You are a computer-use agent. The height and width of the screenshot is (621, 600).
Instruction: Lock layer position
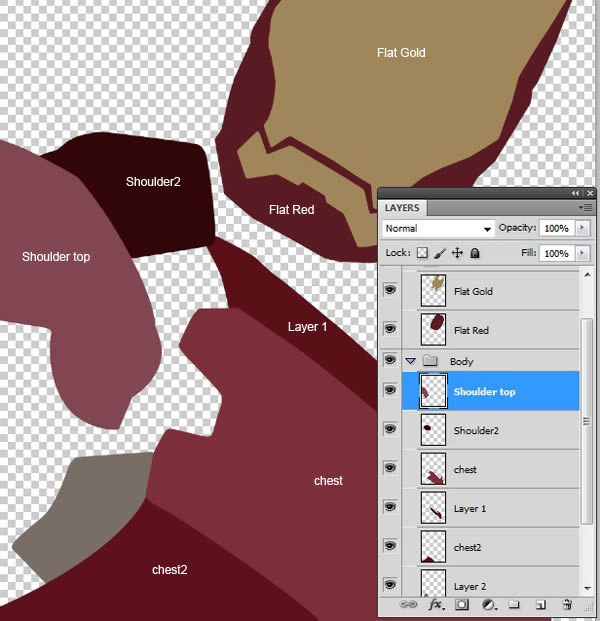[x=457, y=253]
